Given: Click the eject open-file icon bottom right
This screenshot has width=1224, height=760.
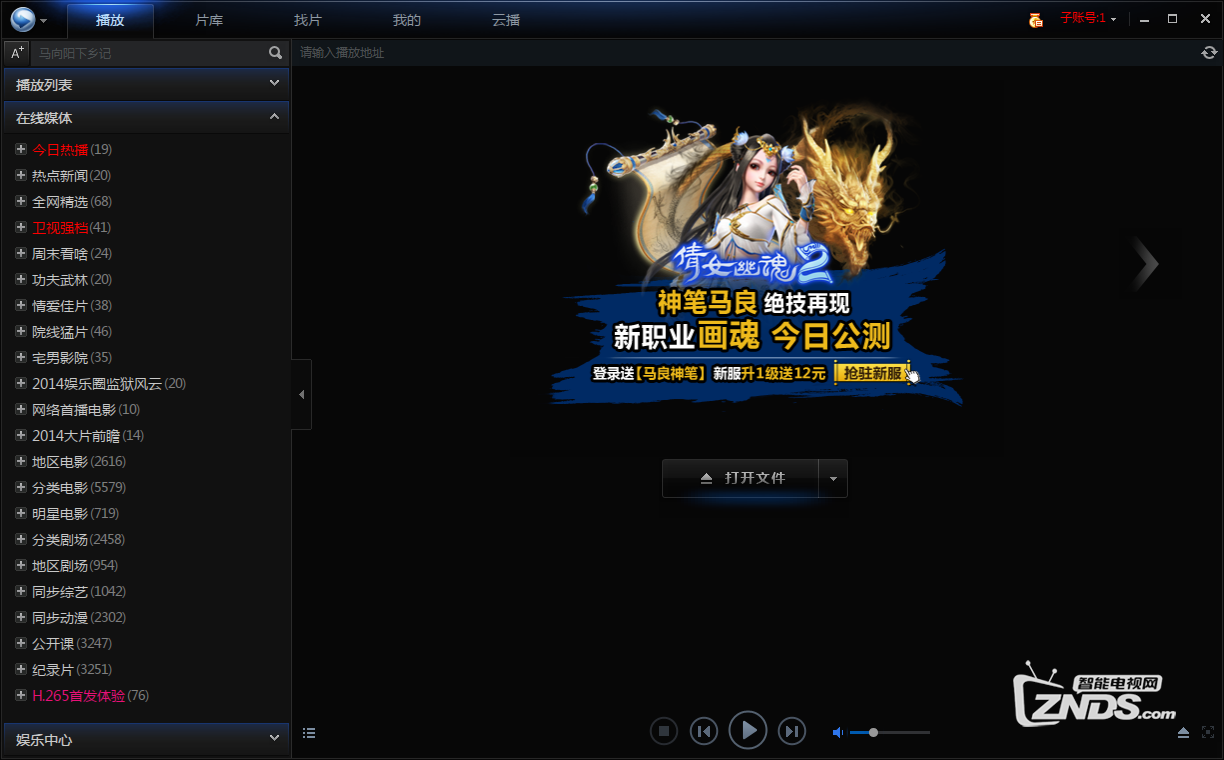Looking at the screenshot, I should 1184,733.
